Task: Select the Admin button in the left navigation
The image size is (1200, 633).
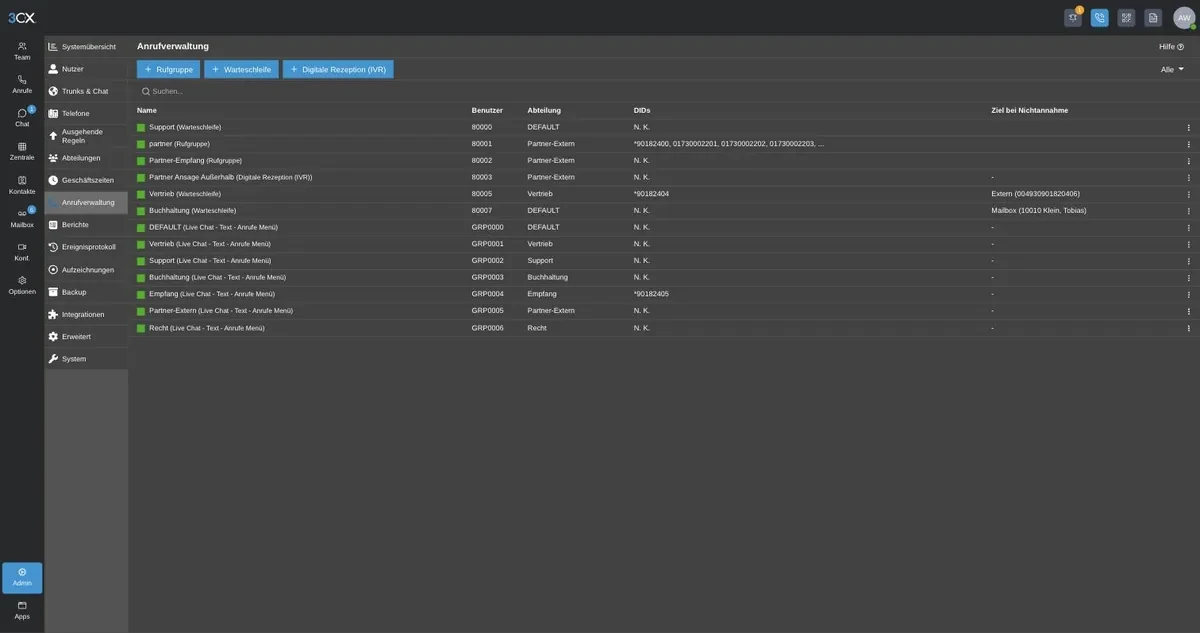Action: coord(22,577)
